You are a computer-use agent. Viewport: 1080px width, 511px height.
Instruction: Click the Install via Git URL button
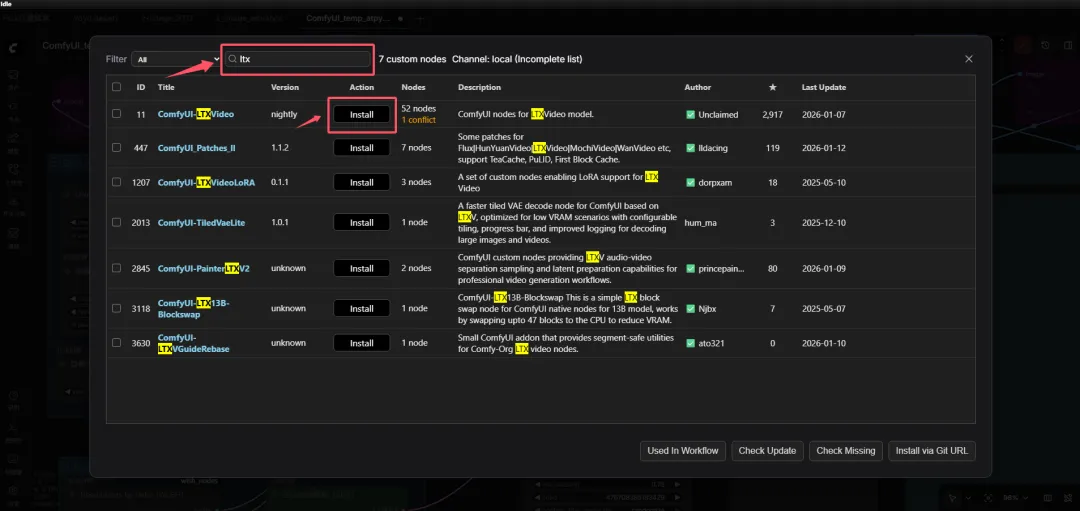tap(932, 450)
